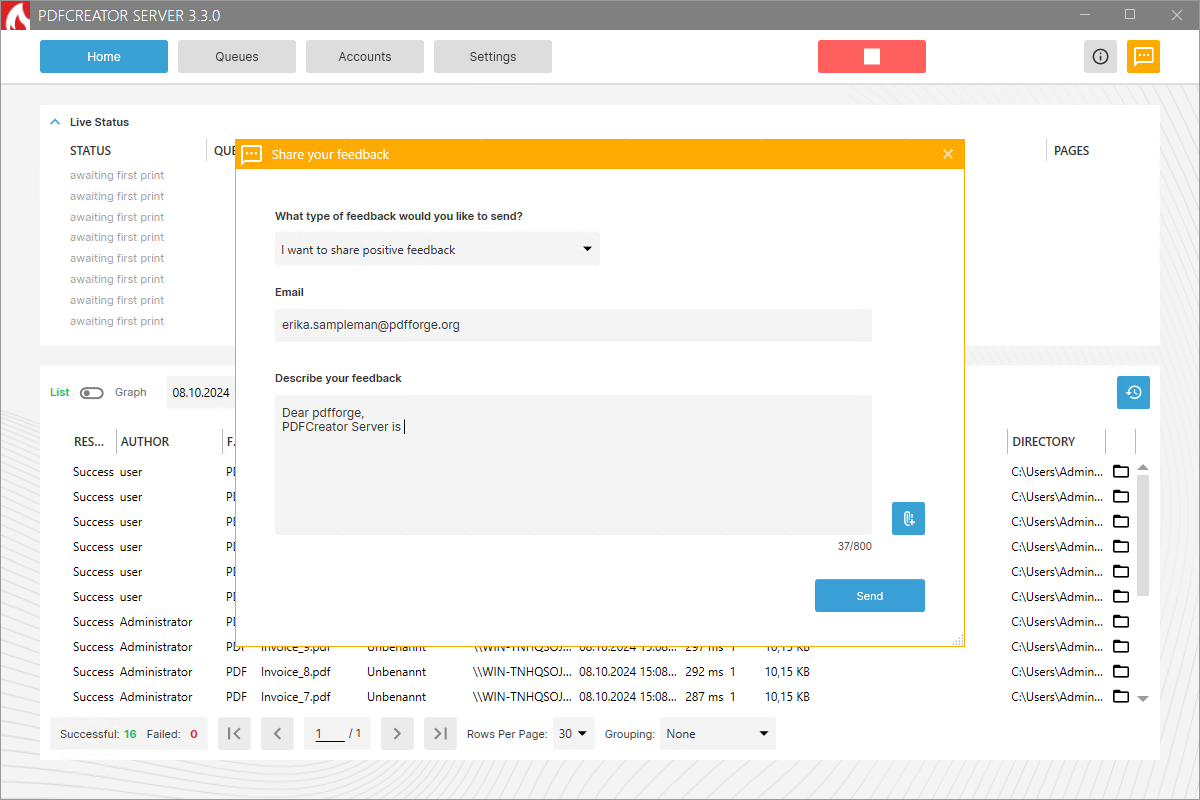1200x800 pixels.
Task: Open folder icon in Invoice_7.pdf row
Action: tap(1121, 697)
